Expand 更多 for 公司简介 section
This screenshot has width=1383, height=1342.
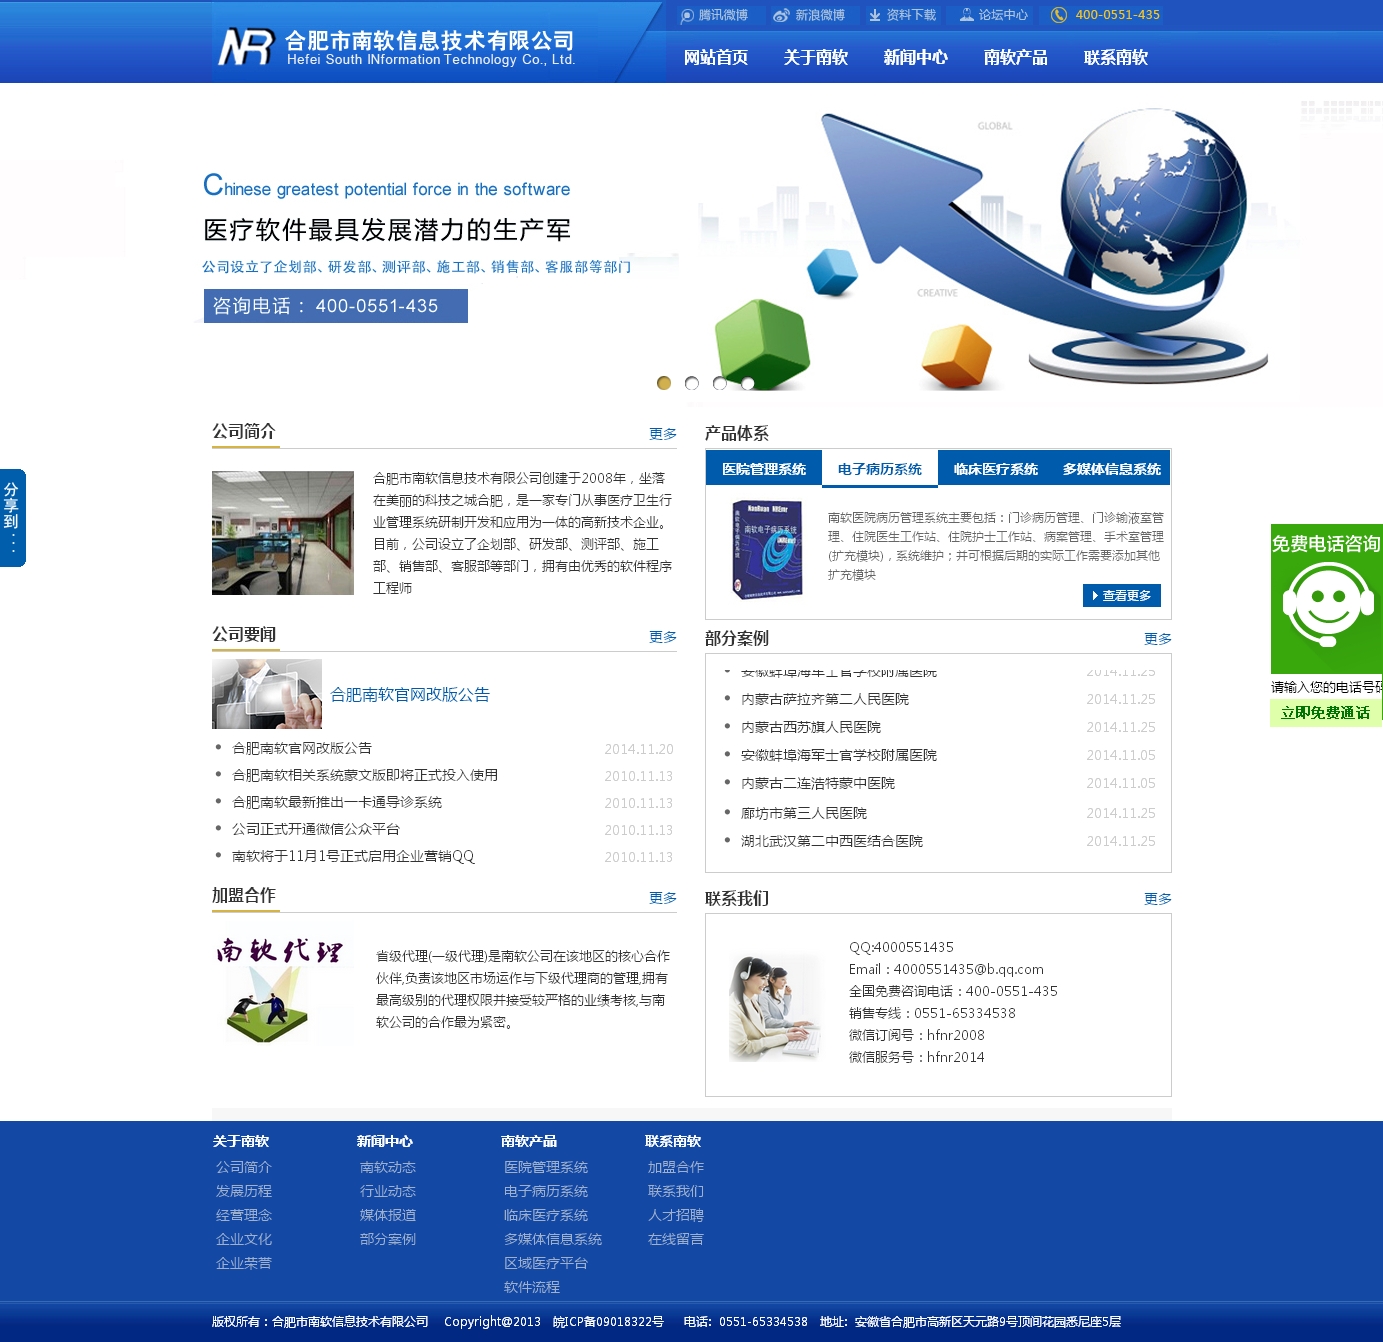tap(662, 433)
